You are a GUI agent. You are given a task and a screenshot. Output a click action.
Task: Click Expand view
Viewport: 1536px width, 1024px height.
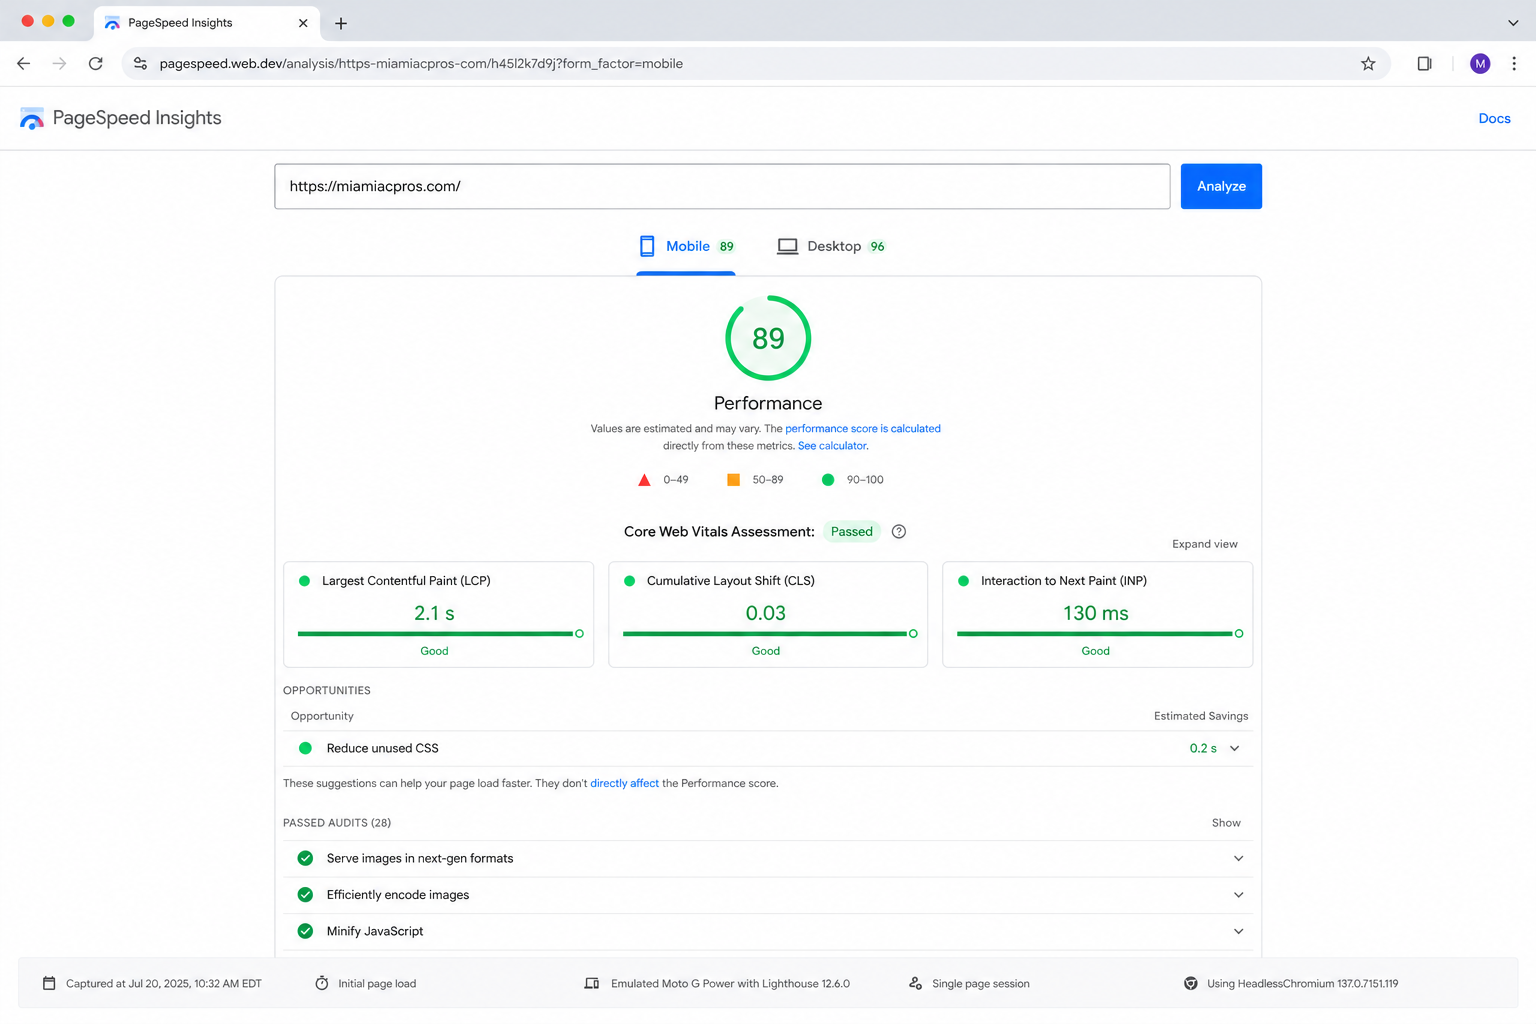(1205, 544)
